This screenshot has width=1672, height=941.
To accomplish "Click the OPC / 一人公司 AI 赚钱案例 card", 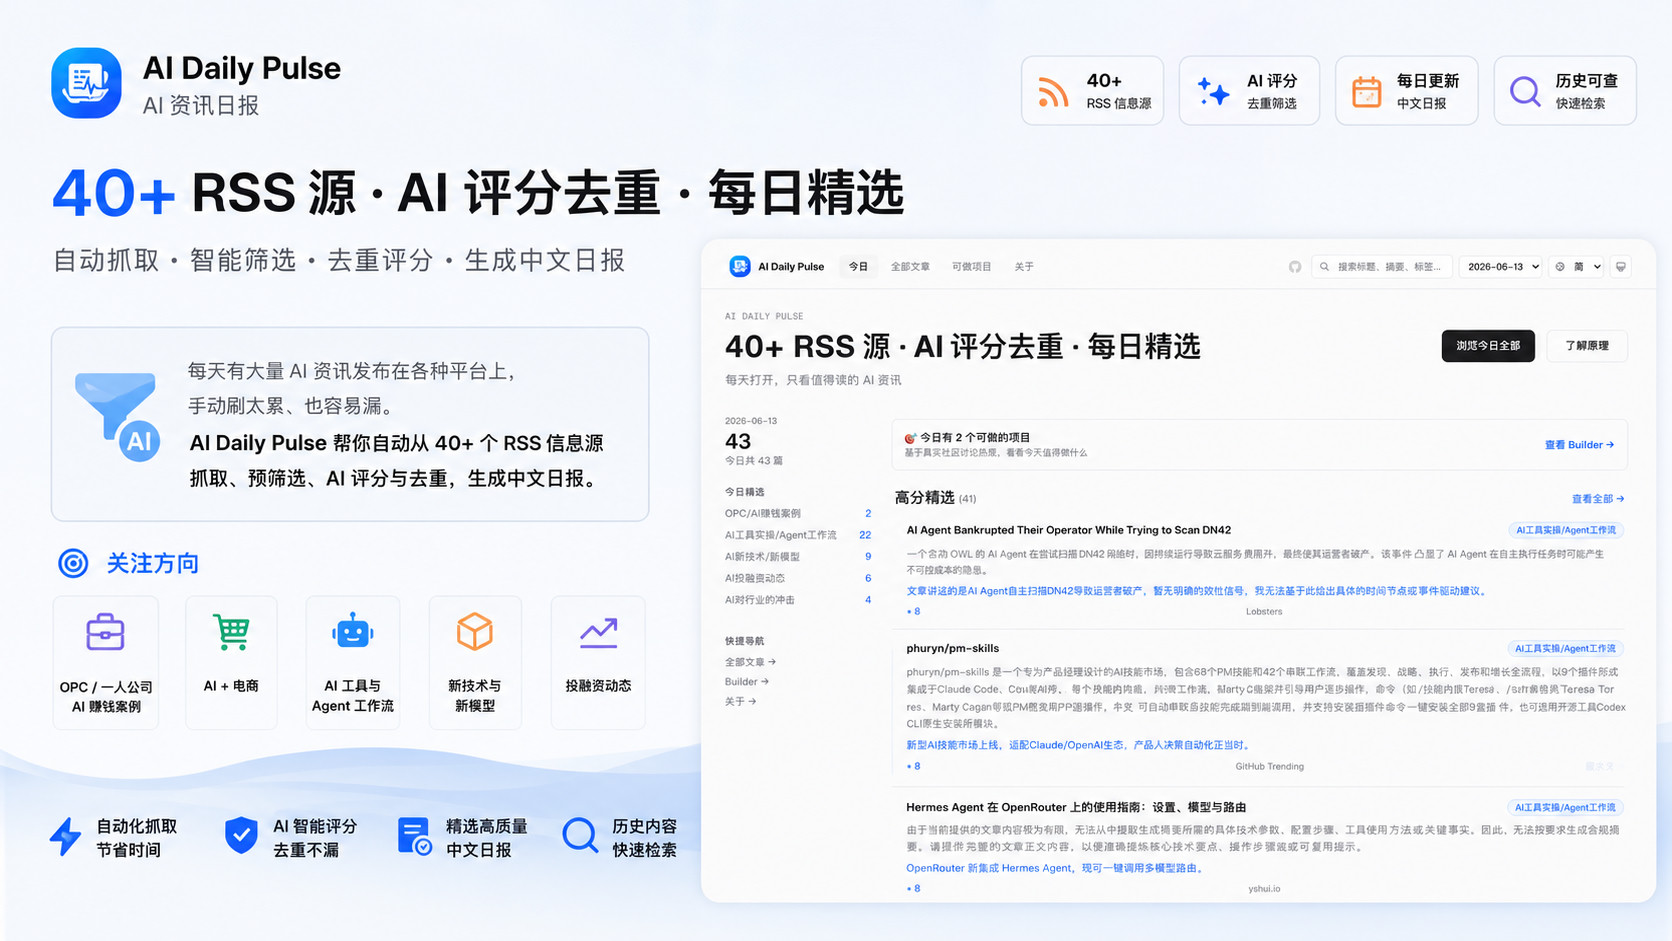I will tap(105, 662).
